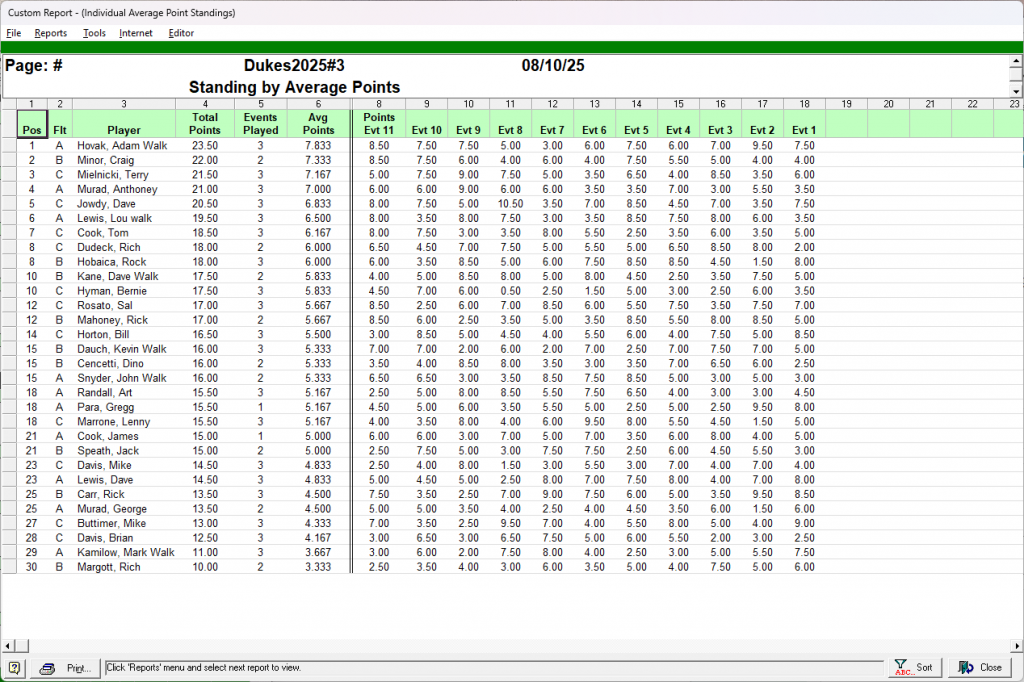
Task: Click the Player column header
Action: pyautogui.click(x=124, y=124)
